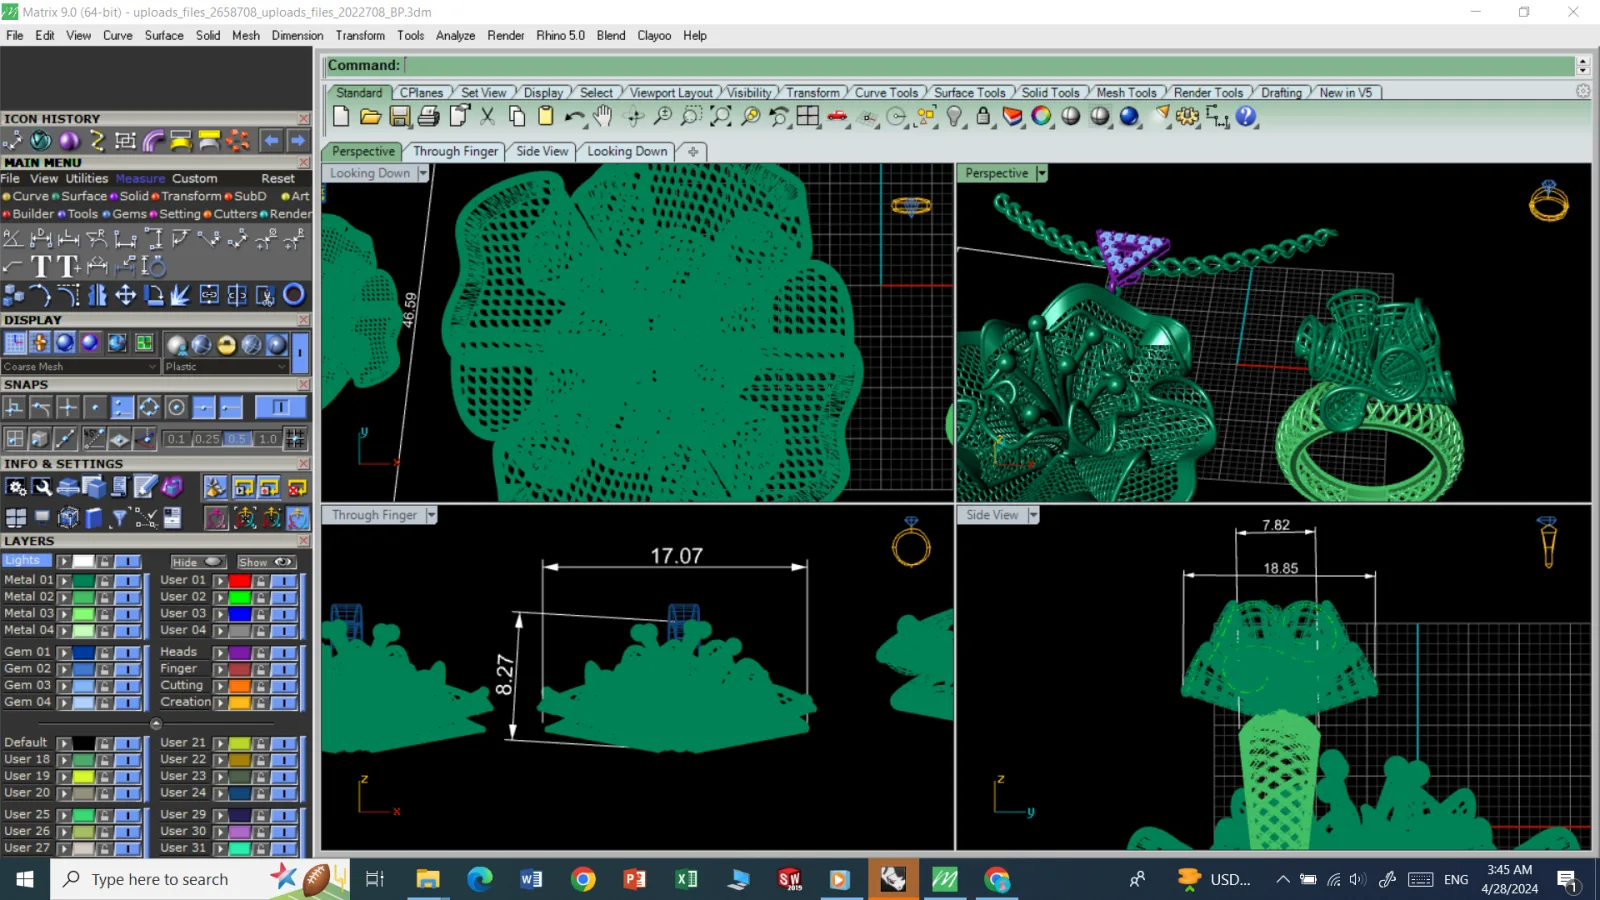This screenshot has height=900, width=1600.
Task: Click the Zoom Extents icon
Action: click(720, 116)
